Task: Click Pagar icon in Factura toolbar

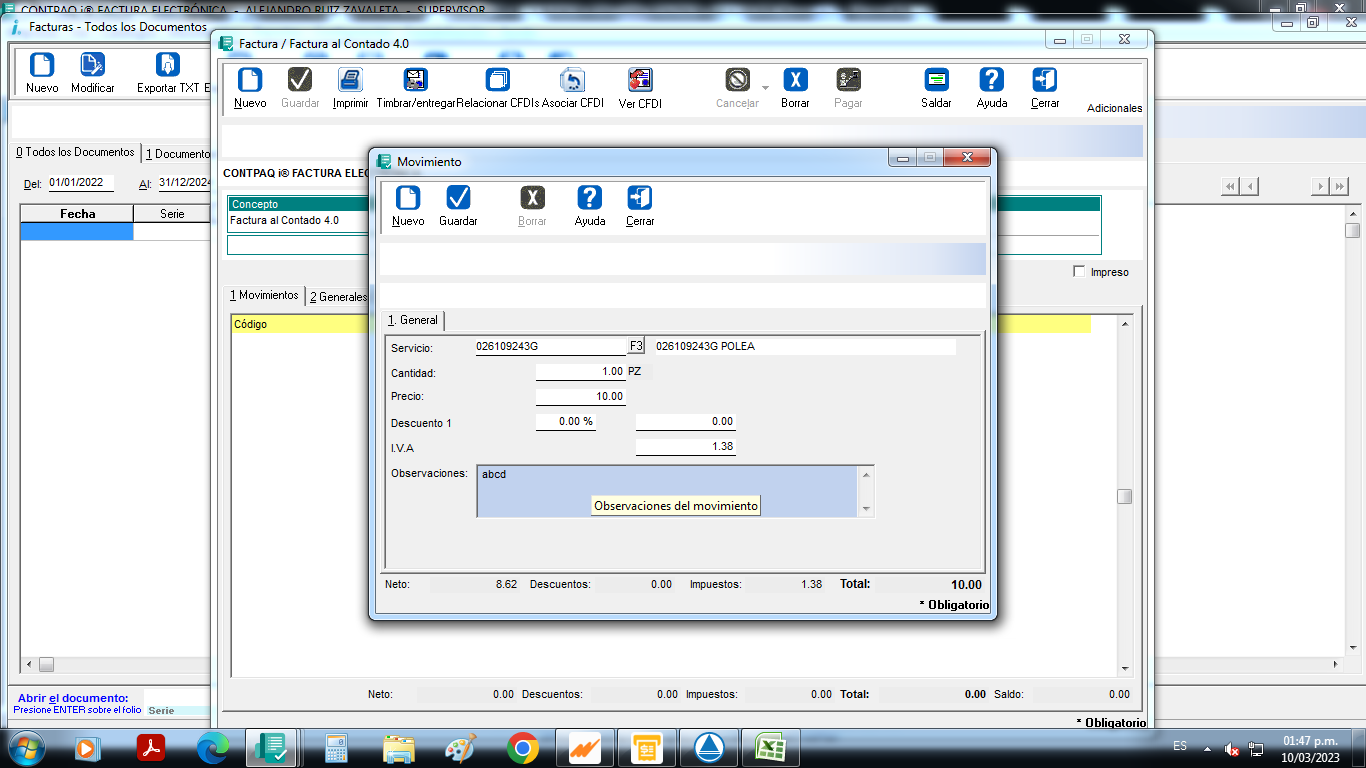Action: (x=848, y=80)
